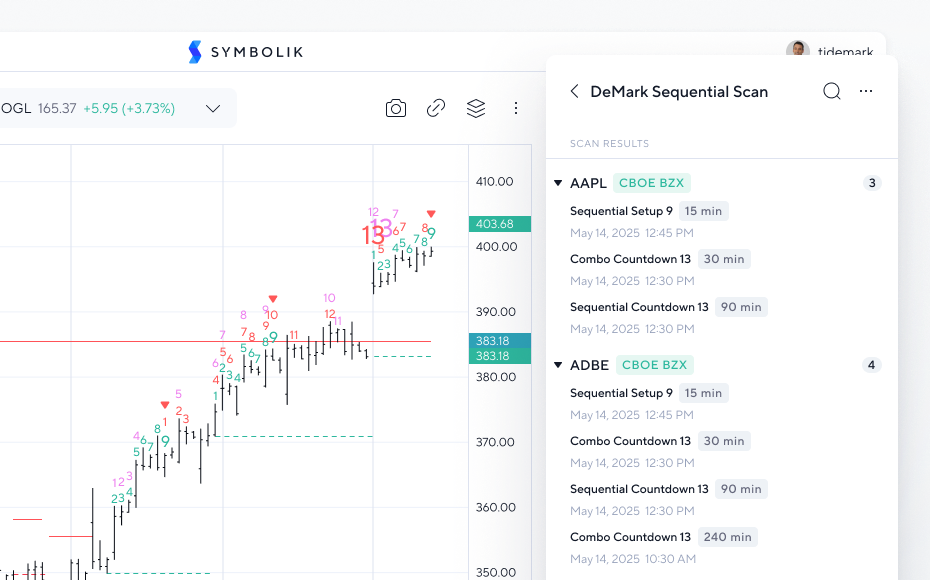Click the AAPL result count badge 3
Viewport: 930px width, 580px height.
[x=872, y=183]
